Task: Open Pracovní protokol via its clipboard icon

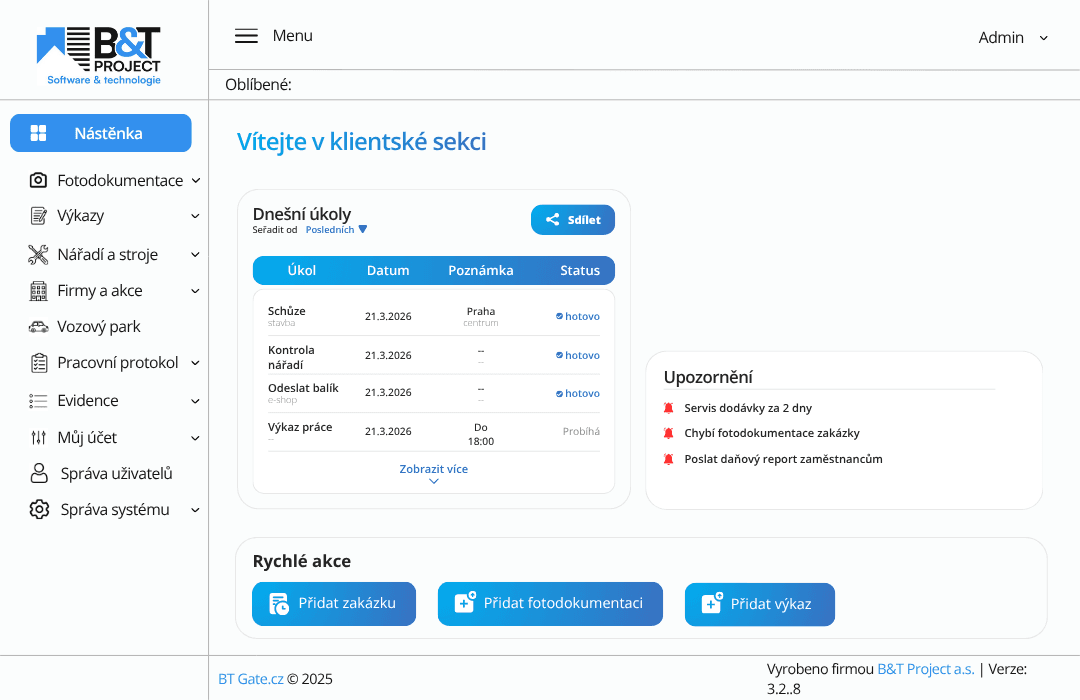Action: [38, 362]
